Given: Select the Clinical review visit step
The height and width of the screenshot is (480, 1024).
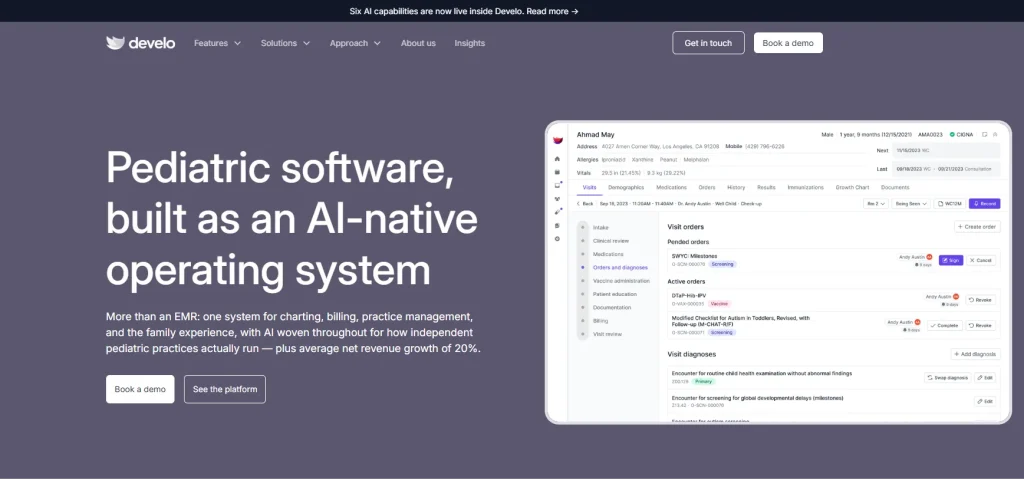Looking at the screenshot, I should point(611,241).
